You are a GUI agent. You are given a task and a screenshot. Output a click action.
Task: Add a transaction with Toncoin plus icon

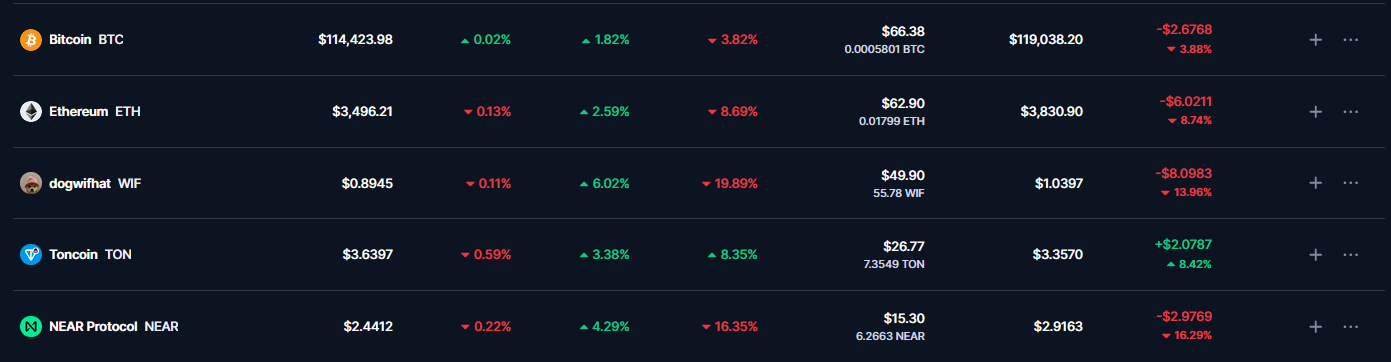pyautogui.click(x=1316, y=255)
